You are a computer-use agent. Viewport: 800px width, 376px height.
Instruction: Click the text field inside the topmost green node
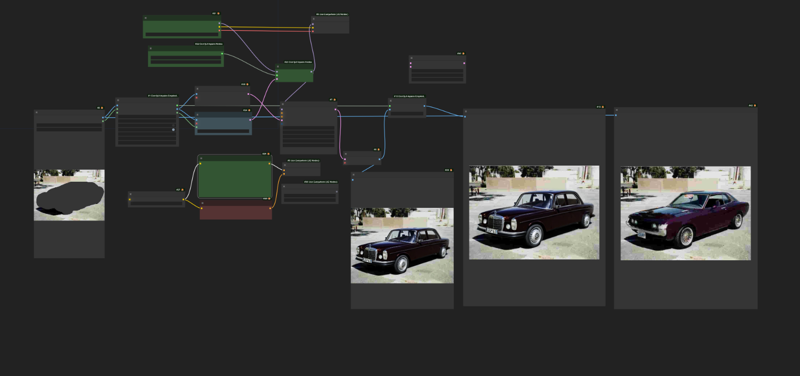pos(182,35)
